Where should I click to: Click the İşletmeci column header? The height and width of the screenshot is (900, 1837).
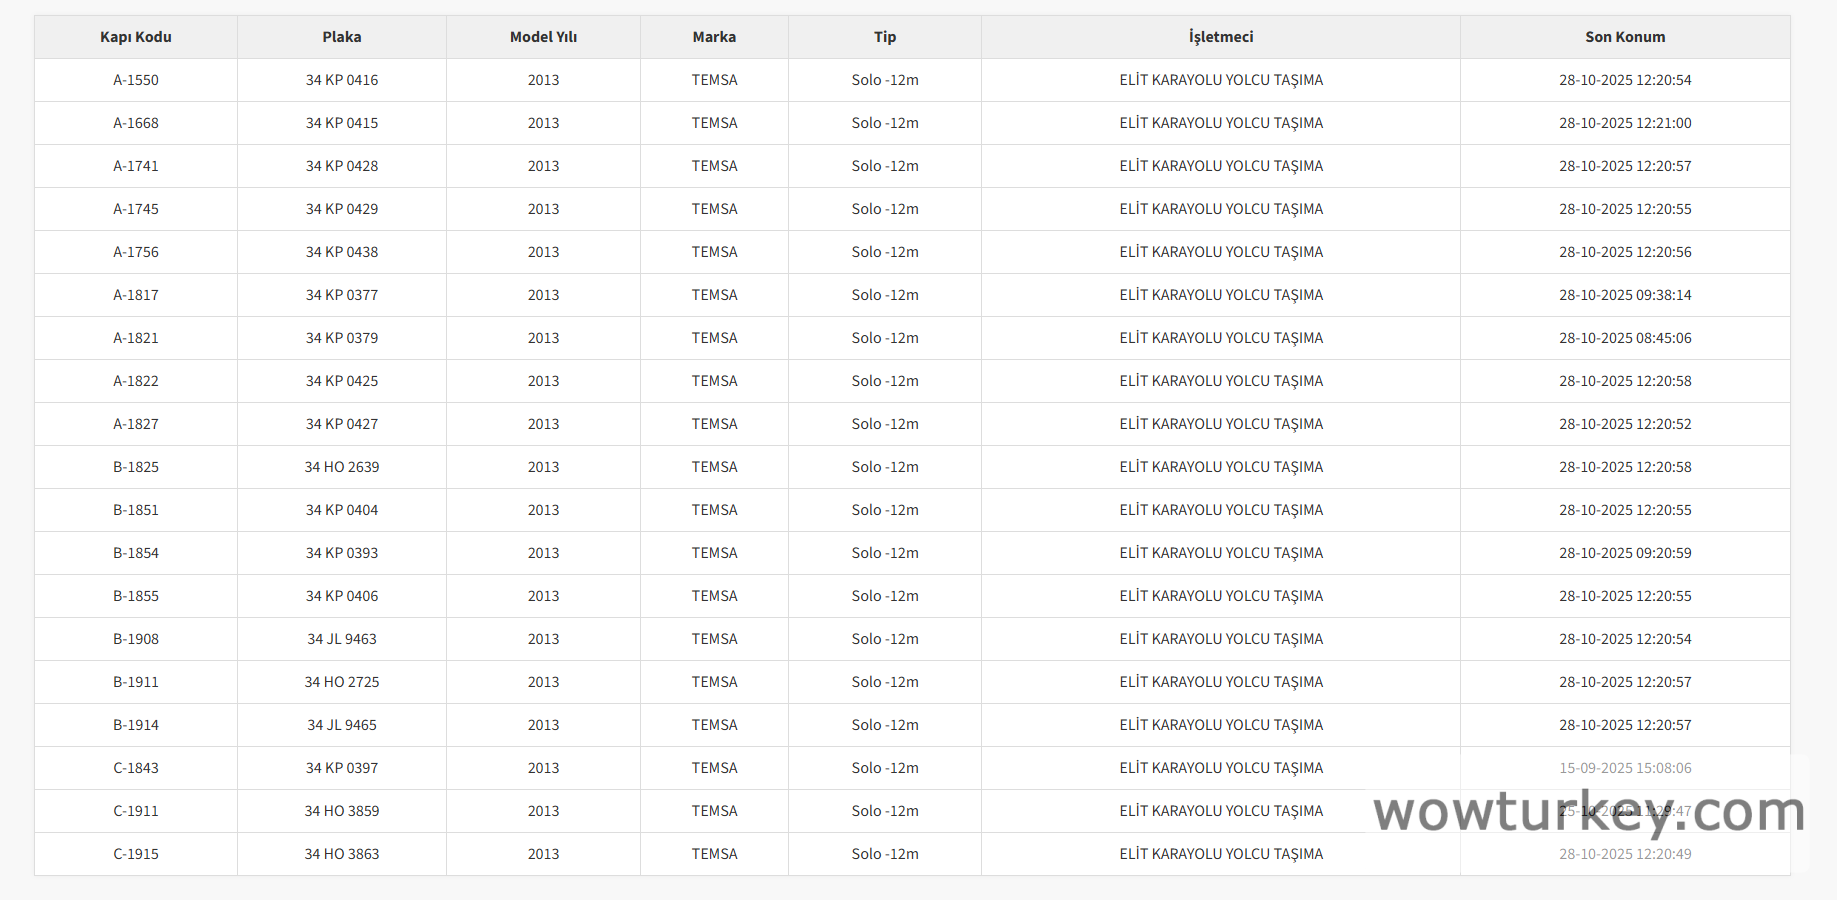click(1220, 37)
